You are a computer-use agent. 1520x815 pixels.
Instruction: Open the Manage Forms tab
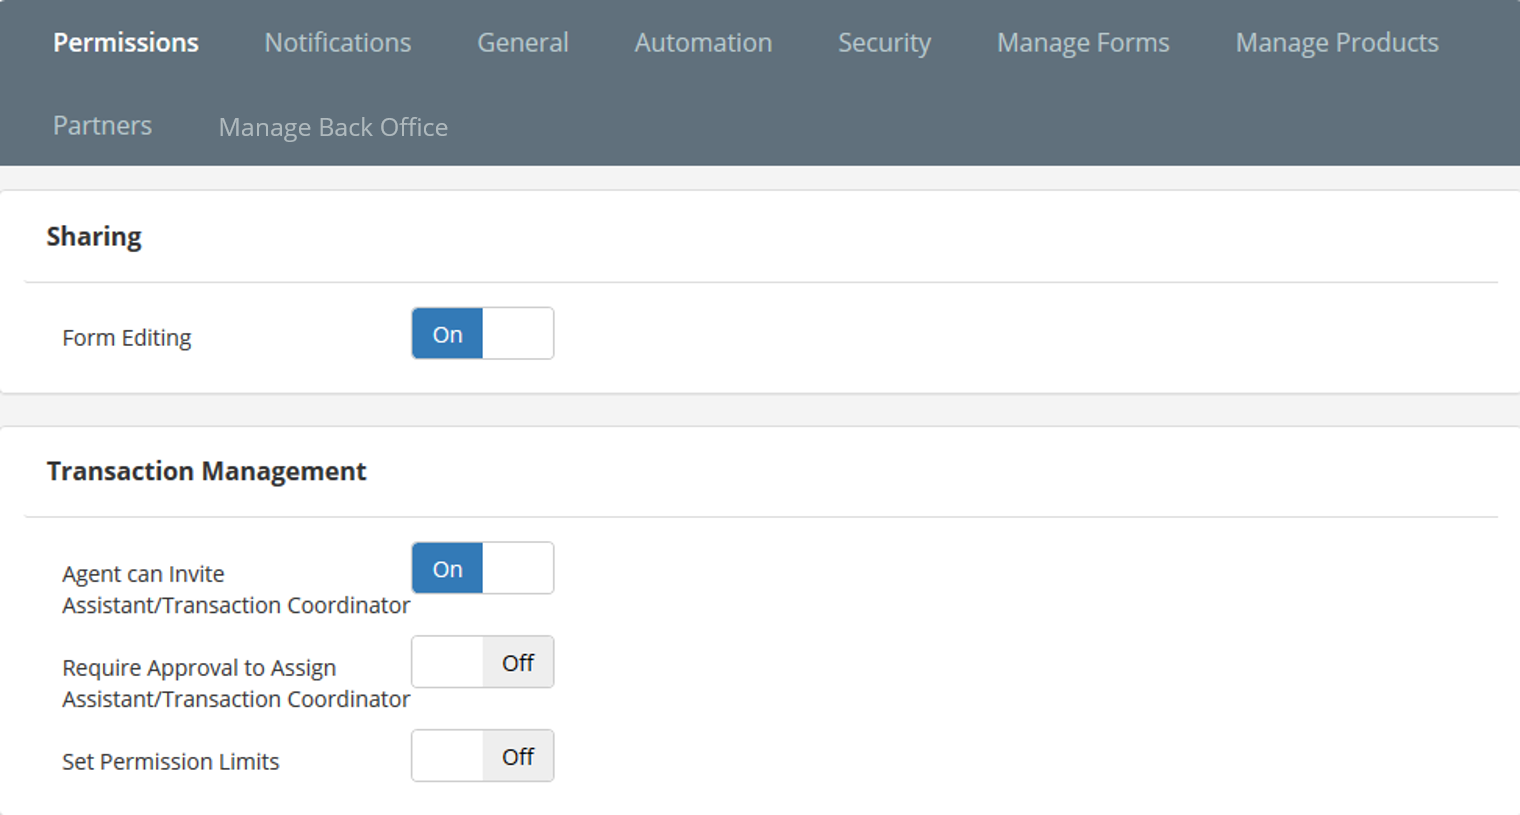click(x=1082, y=42)
